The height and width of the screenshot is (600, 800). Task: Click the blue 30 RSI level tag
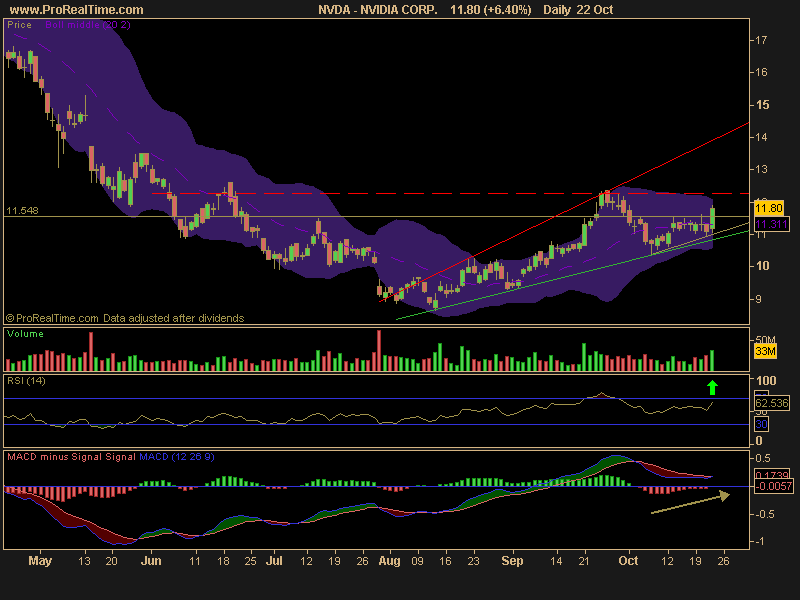click(761, 424)
